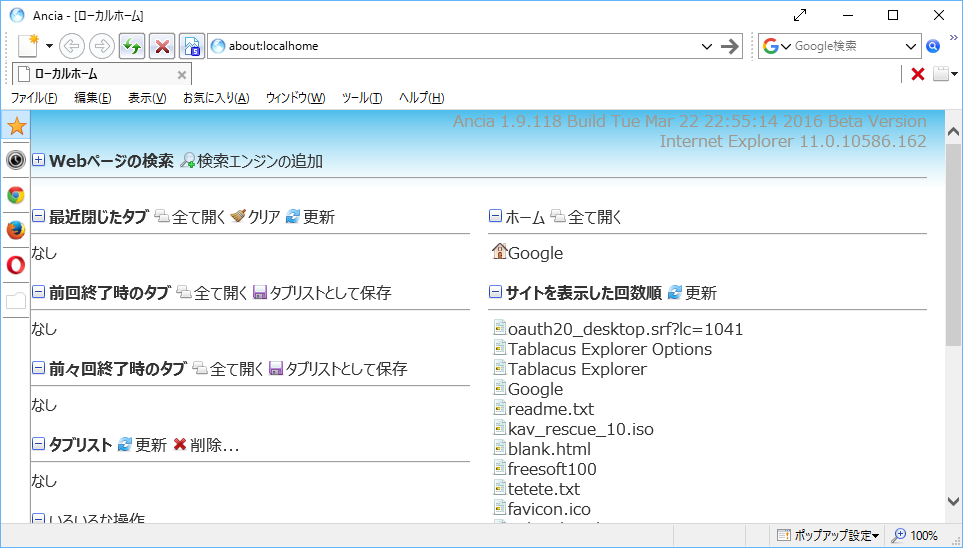Select the ローカルホーム tab
This screenshot has height=548, width=963.
(102, 74)
